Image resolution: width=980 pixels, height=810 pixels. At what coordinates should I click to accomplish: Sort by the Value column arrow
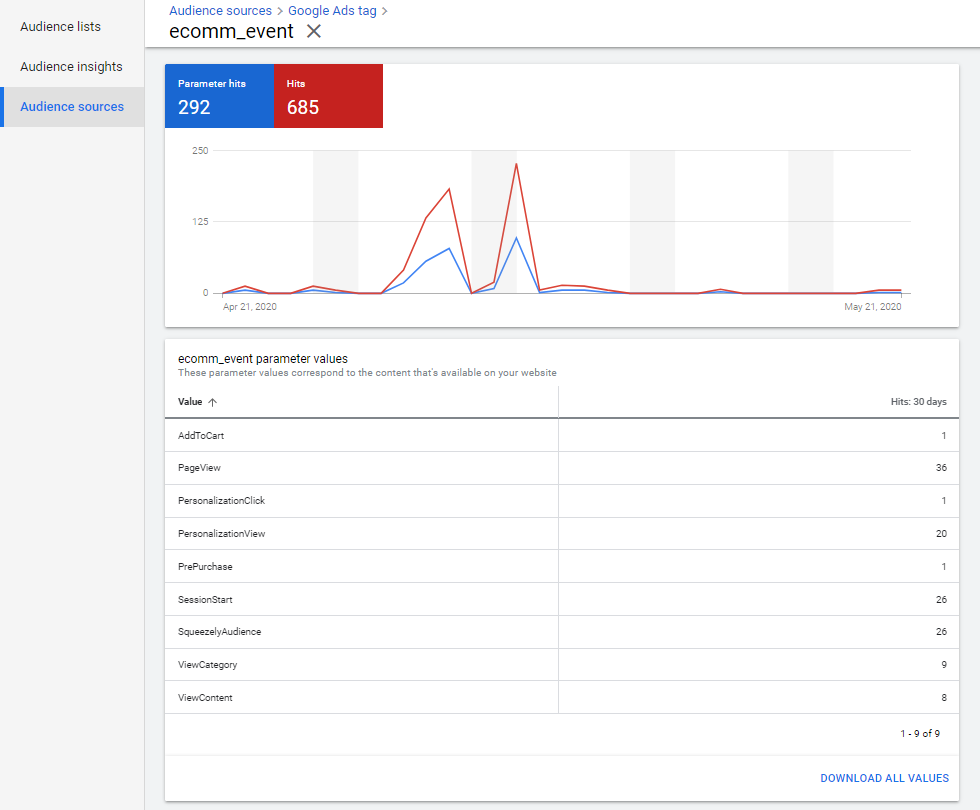click(212, 402)
